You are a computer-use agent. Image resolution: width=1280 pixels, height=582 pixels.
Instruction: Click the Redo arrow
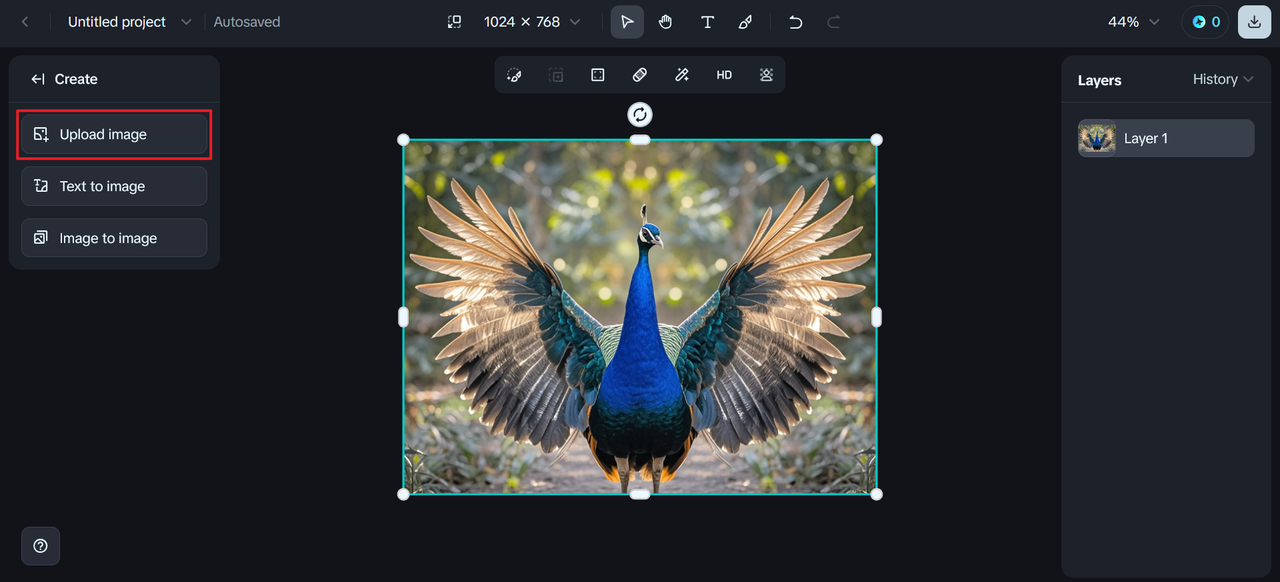click(x=833, y=22)
